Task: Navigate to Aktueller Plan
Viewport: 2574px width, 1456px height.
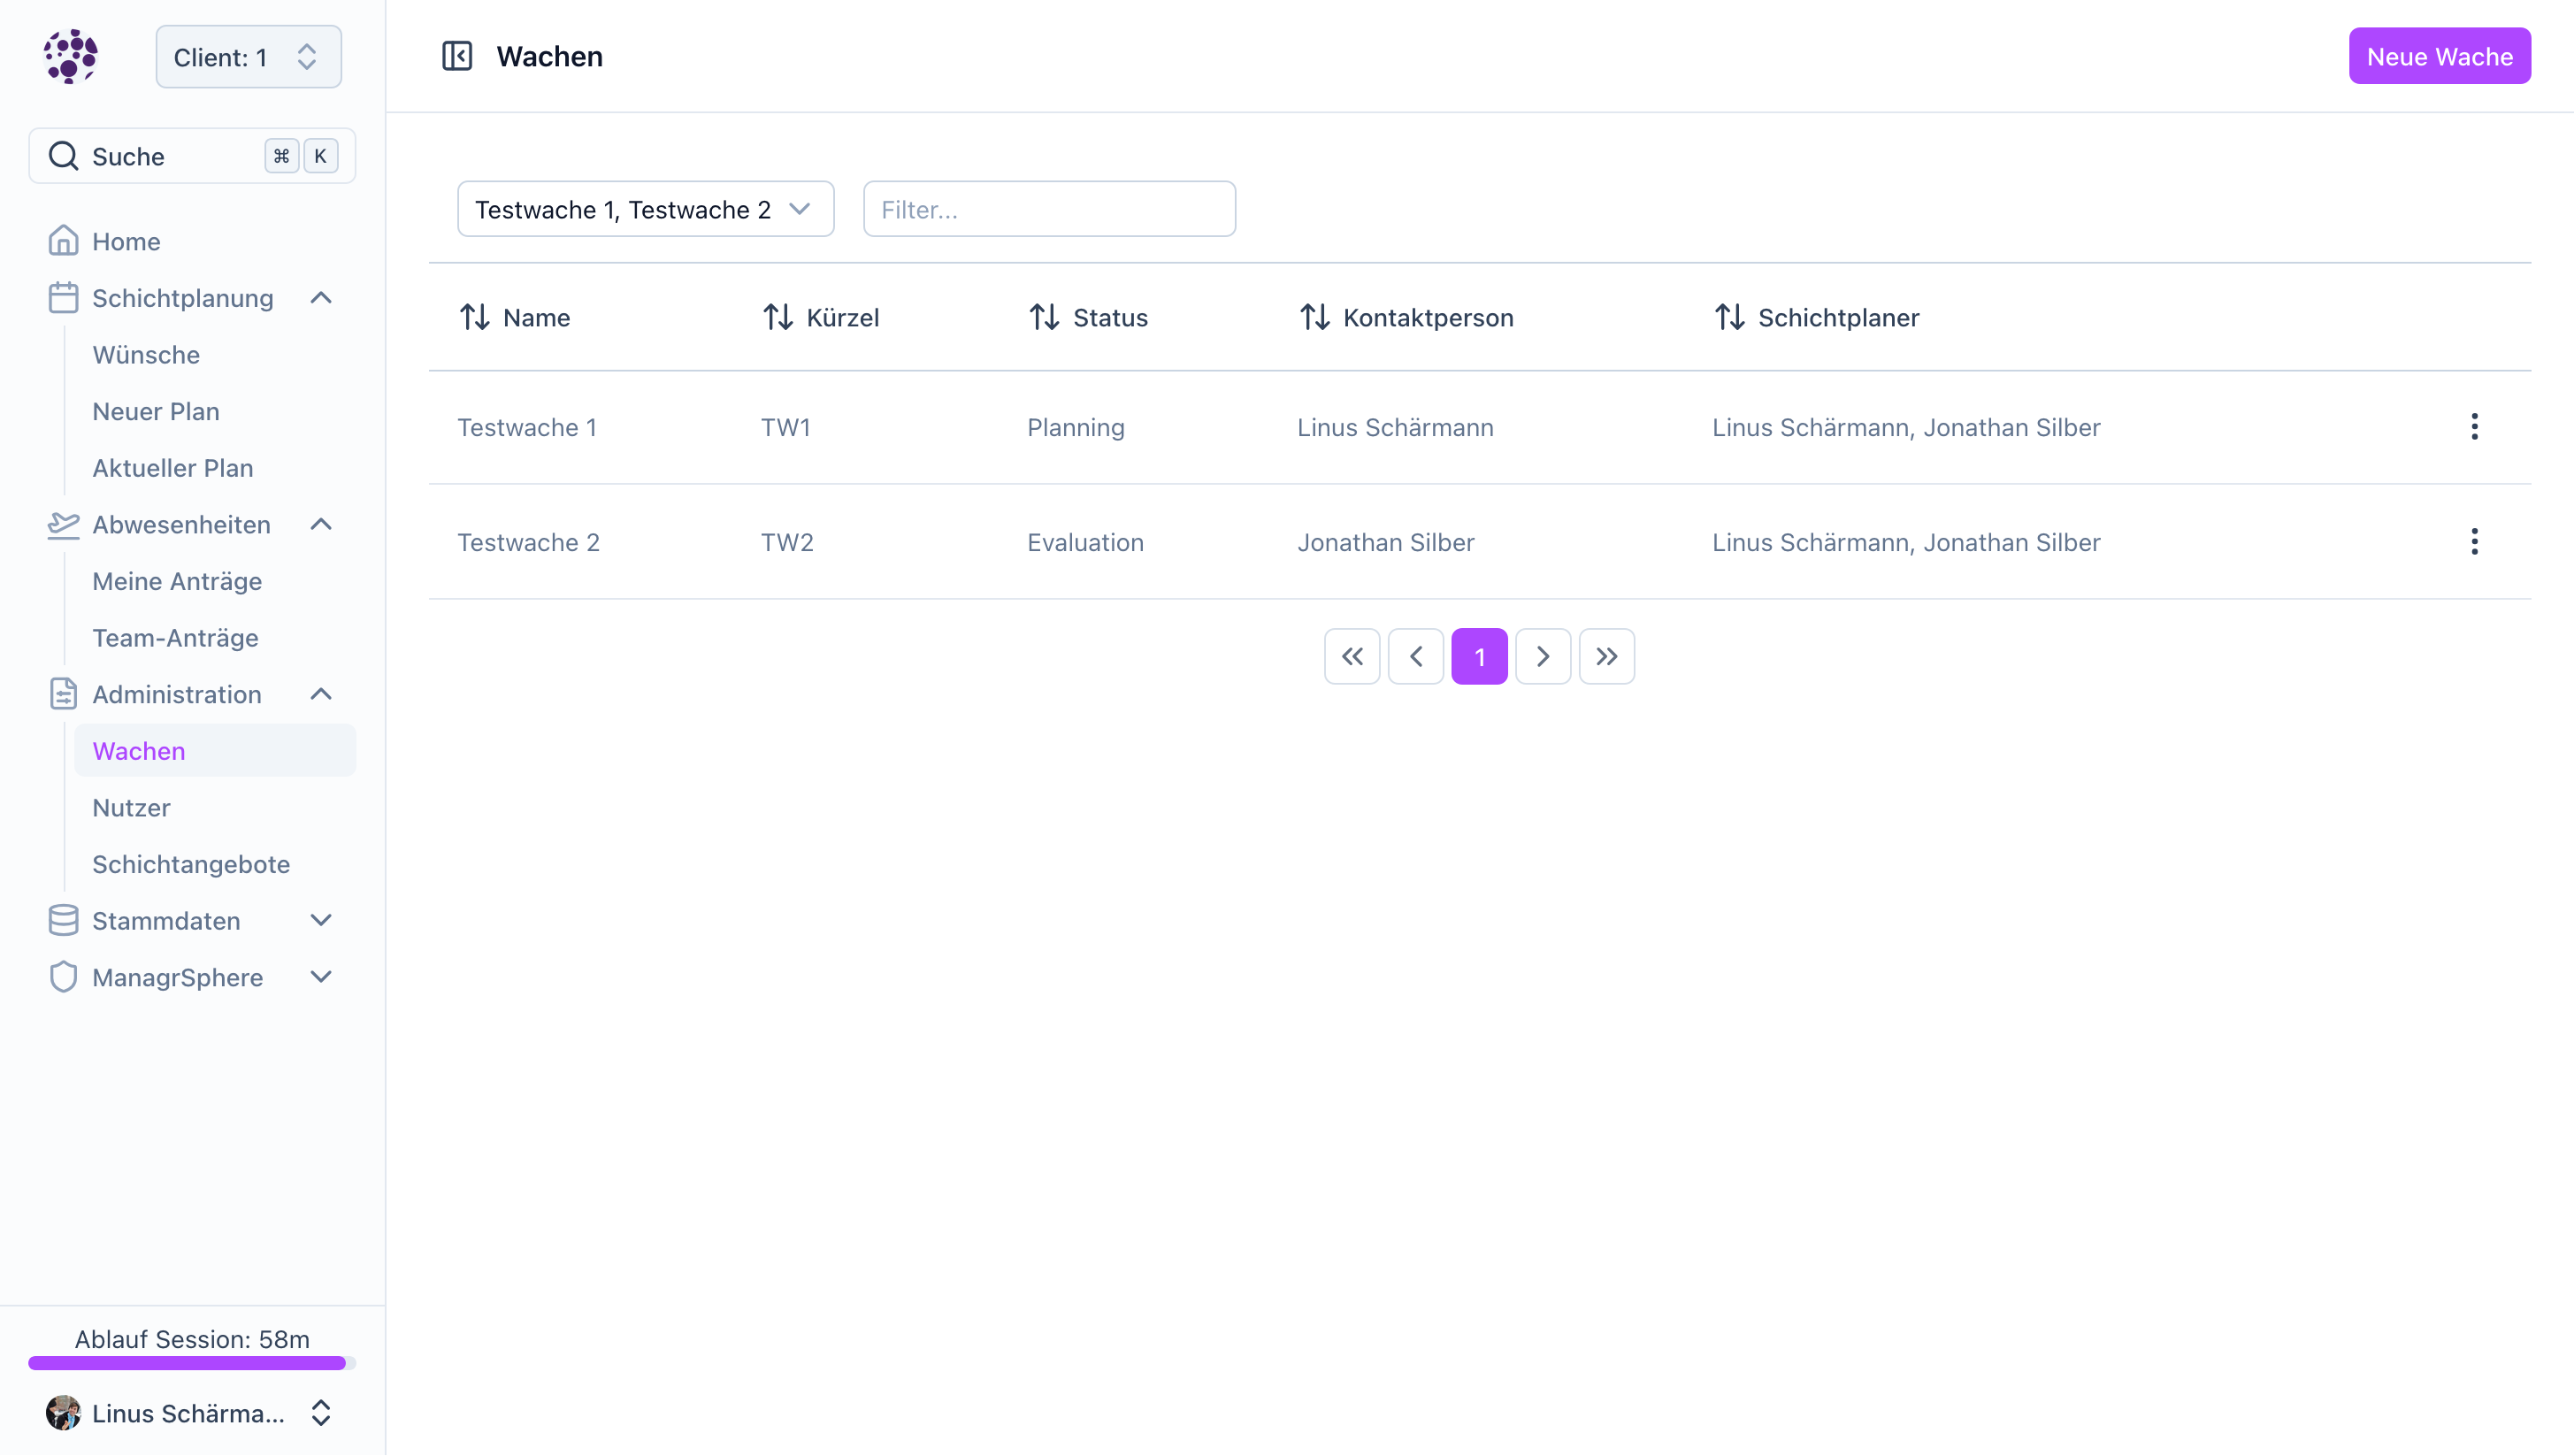Action: click(172, 468)
